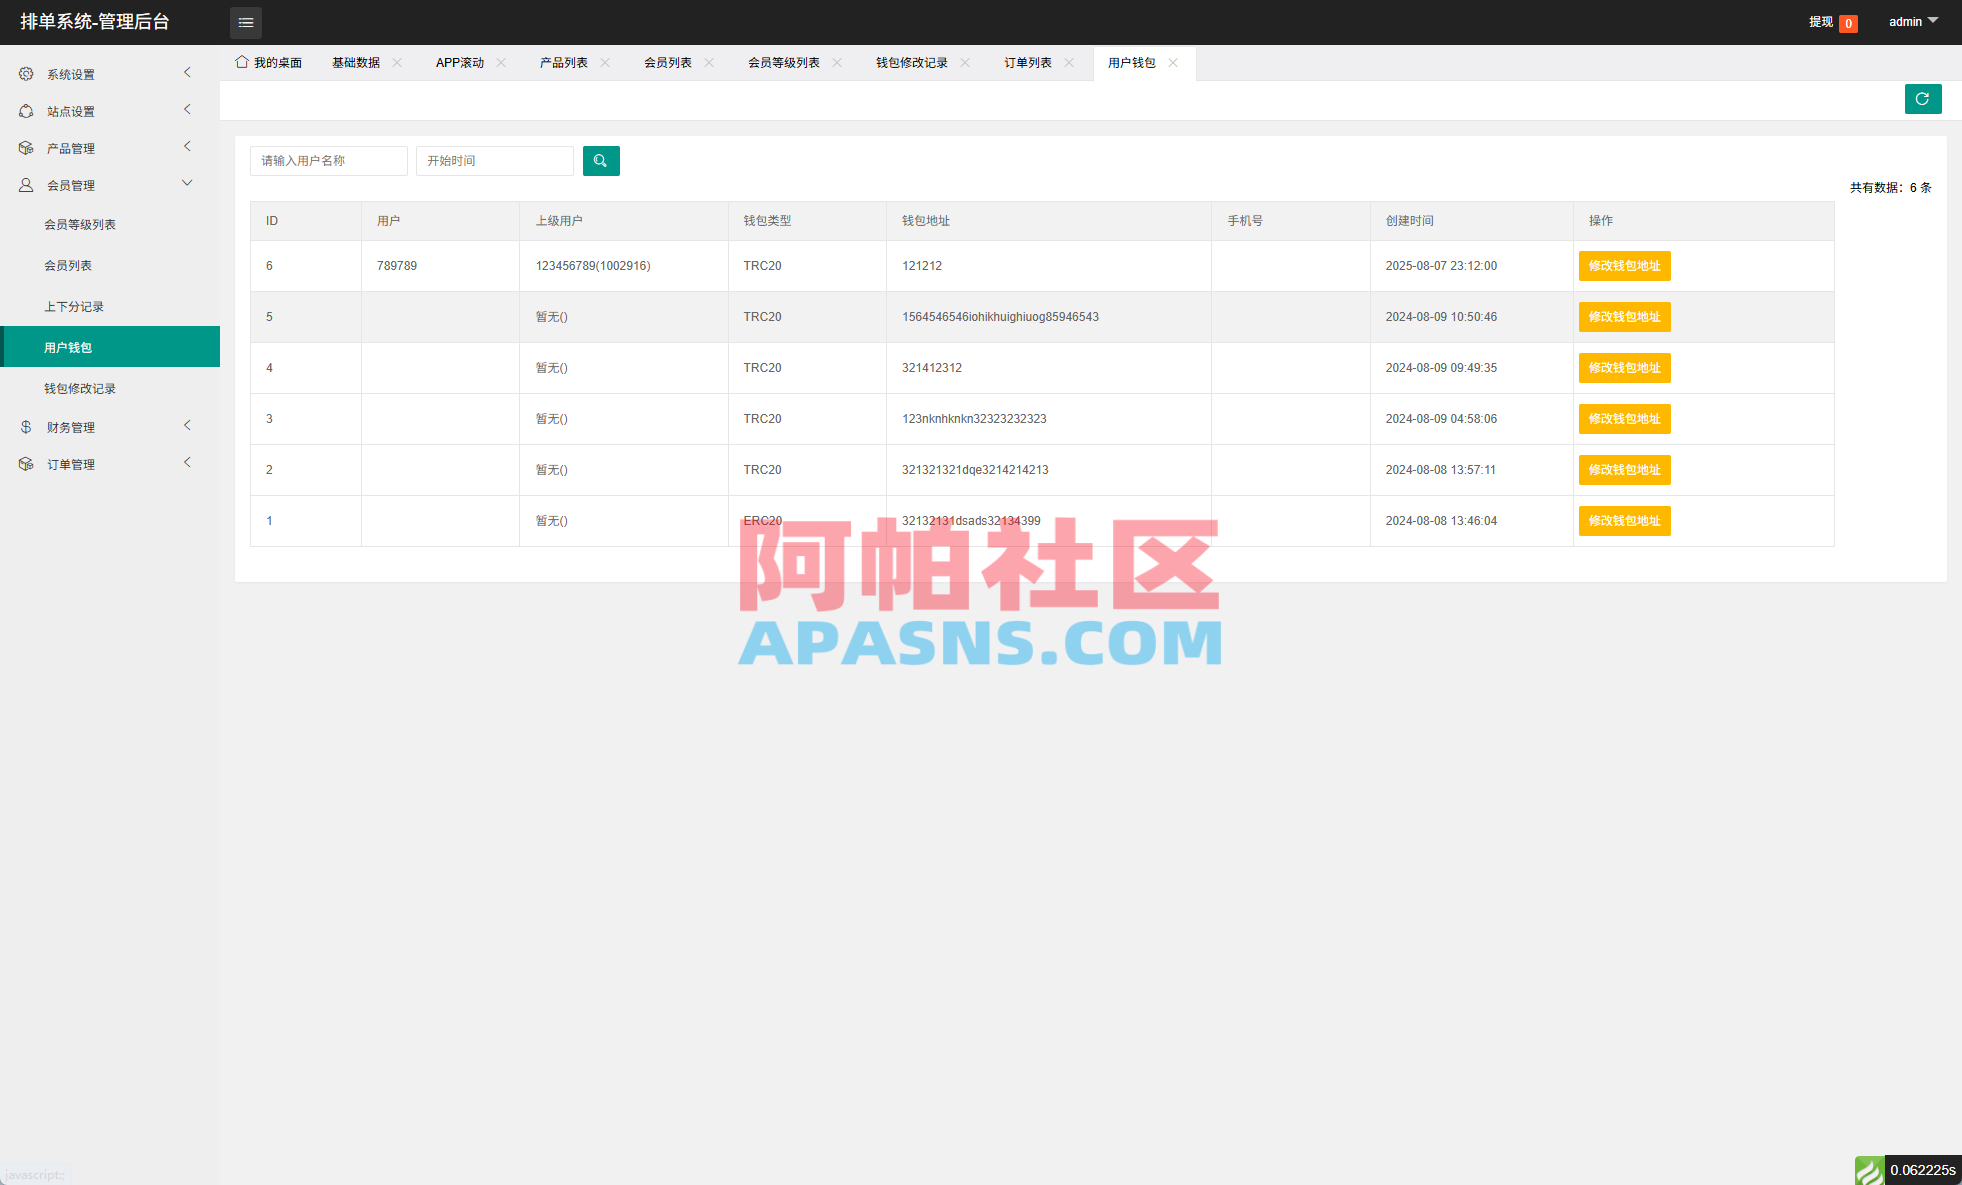The image size is (1962, 1185).
Task: Close the APP滚动 tab
Action: click(x=503, y=62)
